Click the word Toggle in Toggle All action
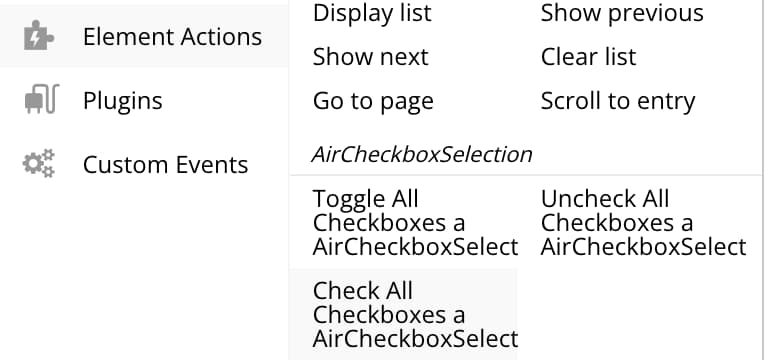The height and width of the screenshot is (360, 764). point(348,199)
